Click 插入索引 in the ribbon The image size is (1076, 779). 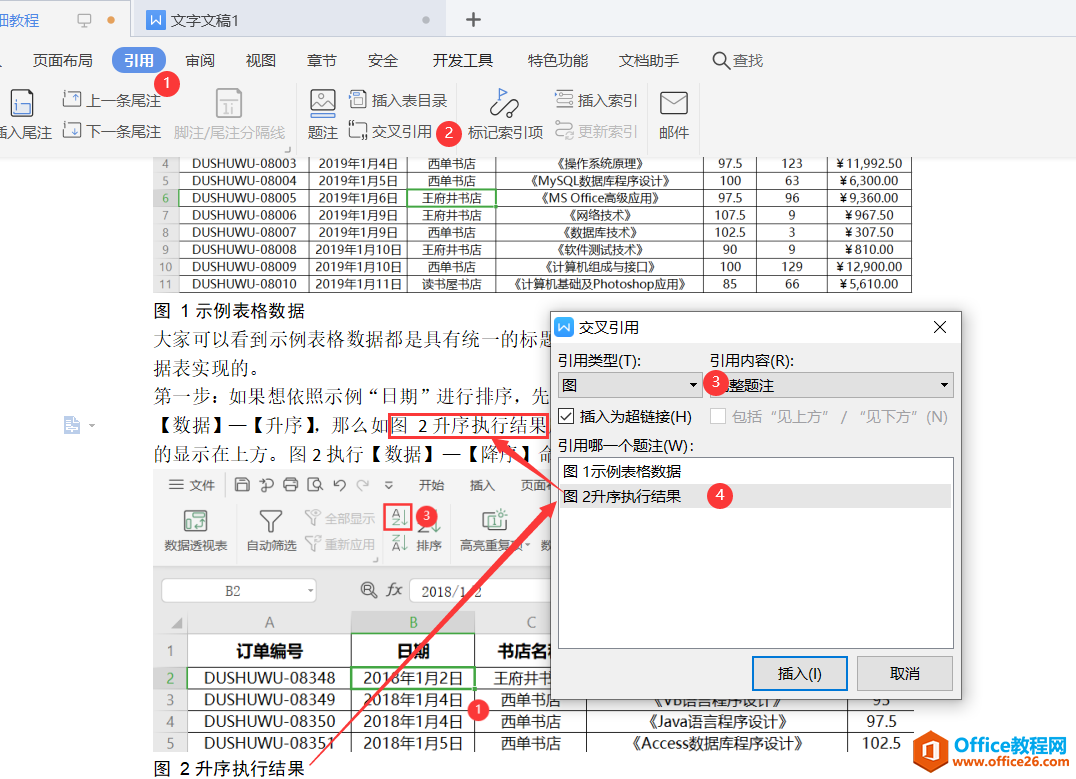(596, 100)
